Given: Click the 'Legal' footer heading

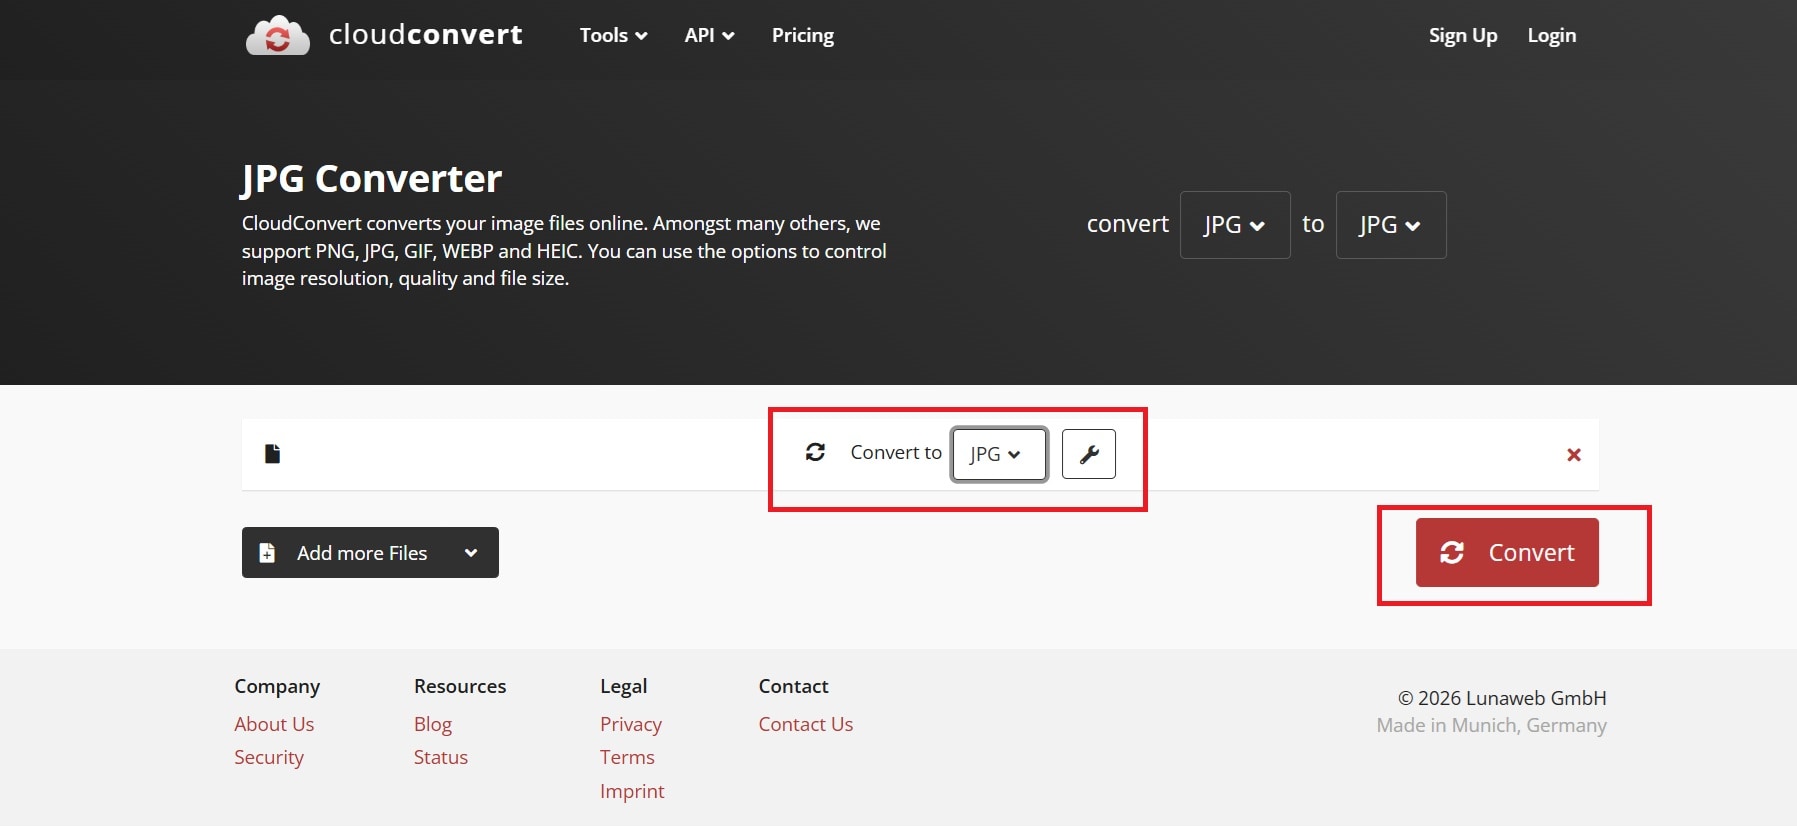Looking at the screenshot, I should [x=624, y=686].
